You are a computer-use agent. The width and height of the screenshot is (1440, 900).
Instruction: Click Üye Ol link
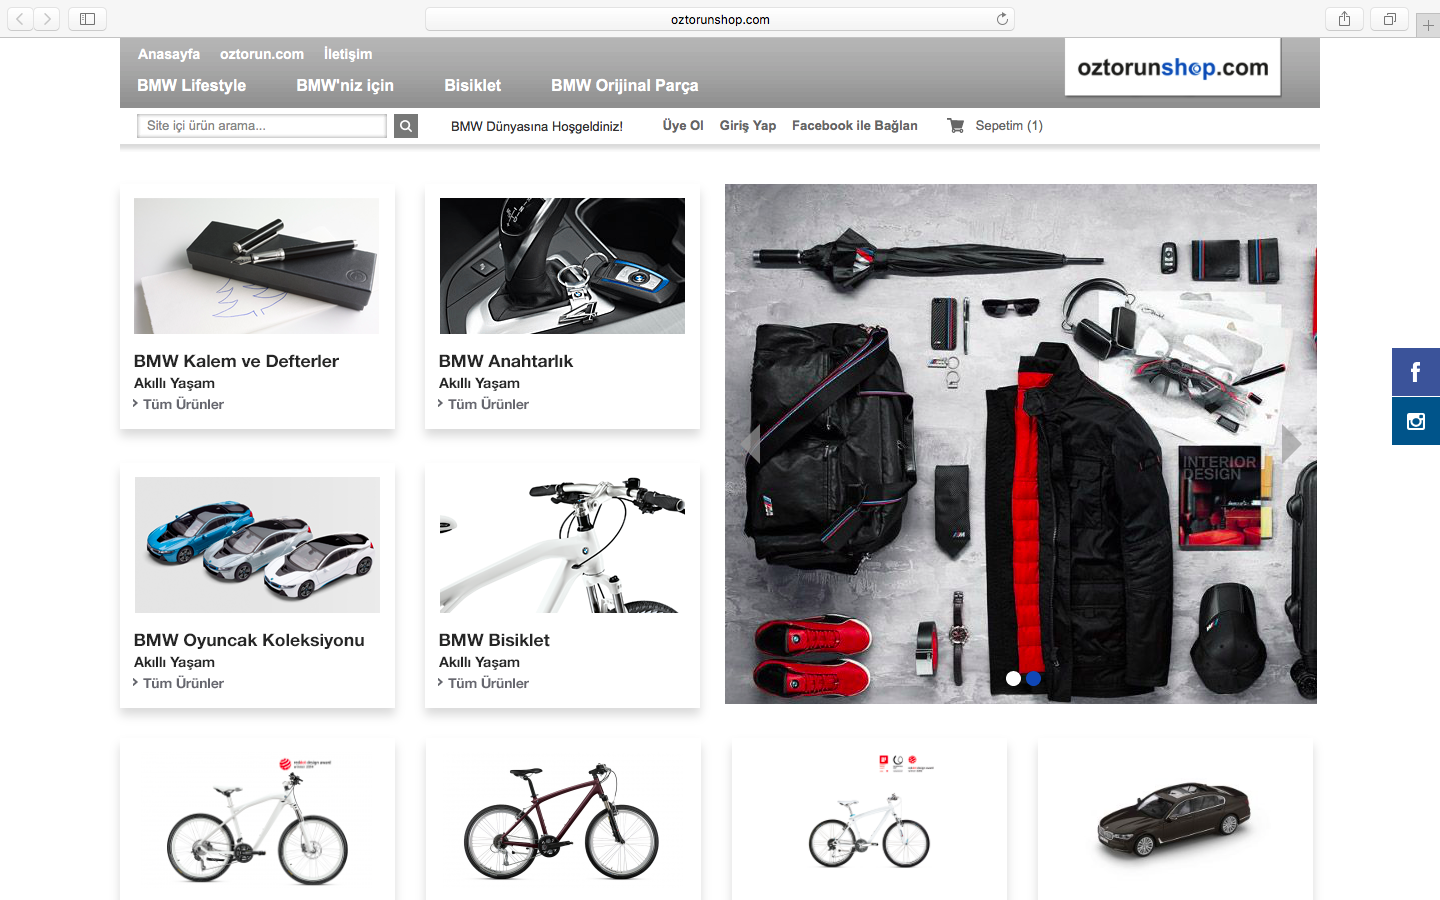point(683,126)
